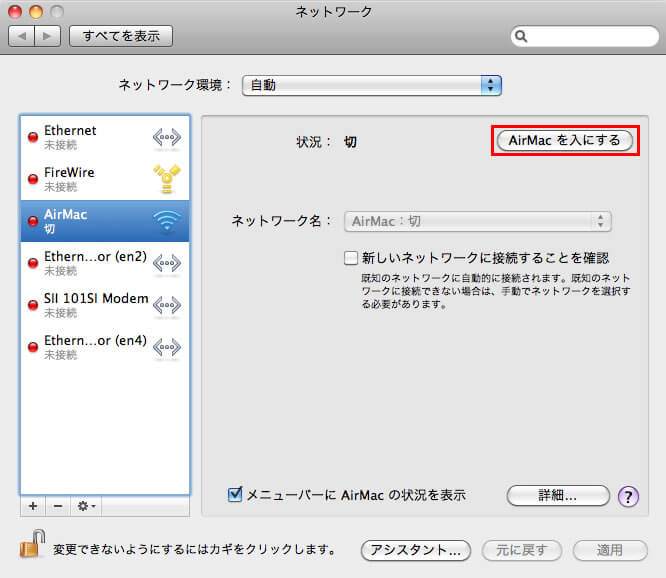Click inside the search input field
The image size is (666, 578).
[x=585, y=37]
